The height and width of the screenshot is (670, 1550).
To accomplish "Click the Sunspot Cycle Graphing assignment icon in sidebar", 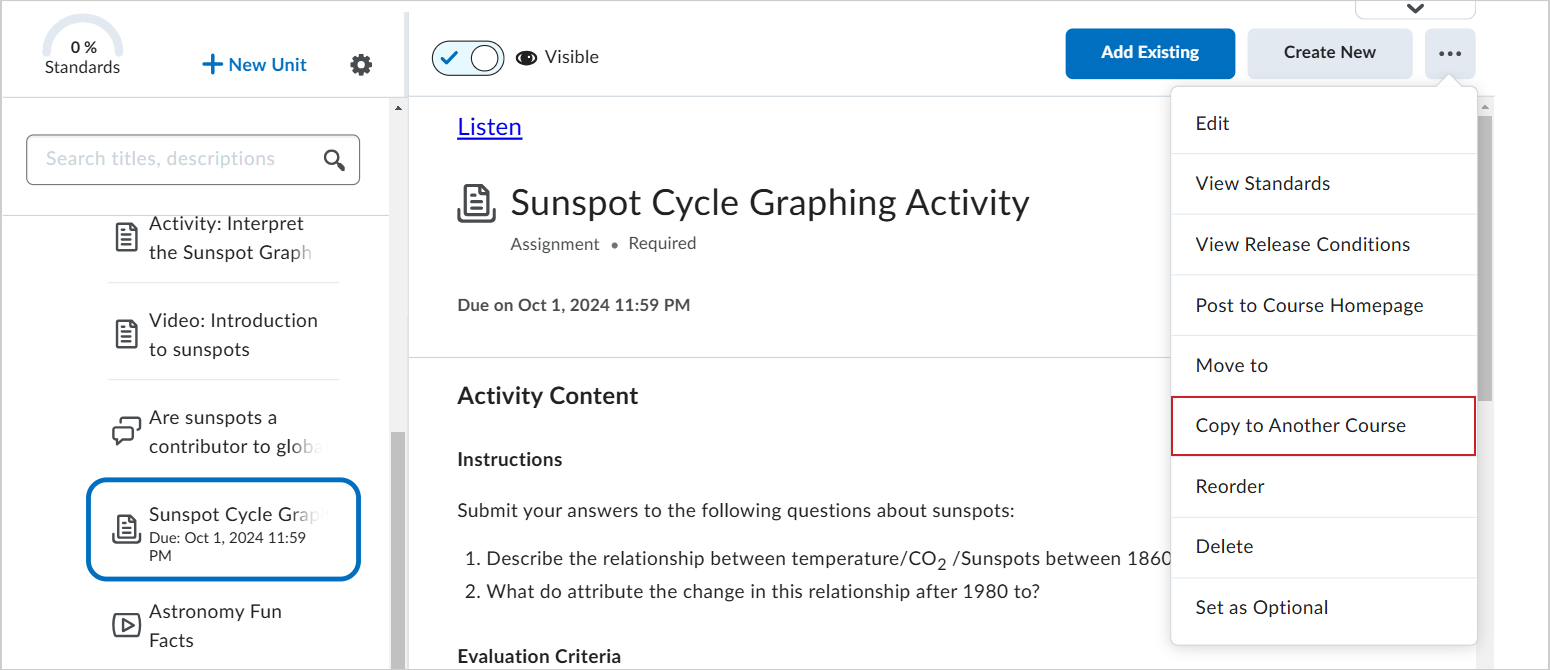I will click(x=126, y=528).
